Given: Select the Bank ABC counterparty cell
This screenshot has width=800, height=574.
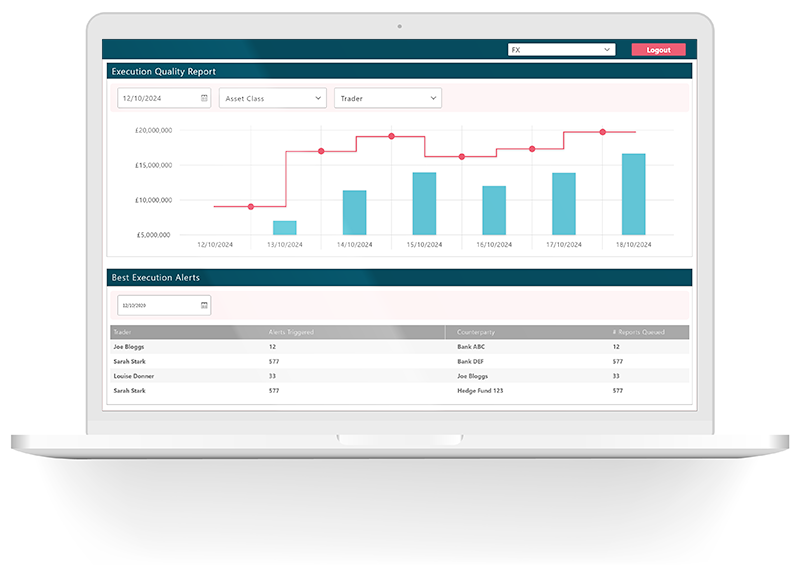Looking at the screenshot, I should (471, 347).
